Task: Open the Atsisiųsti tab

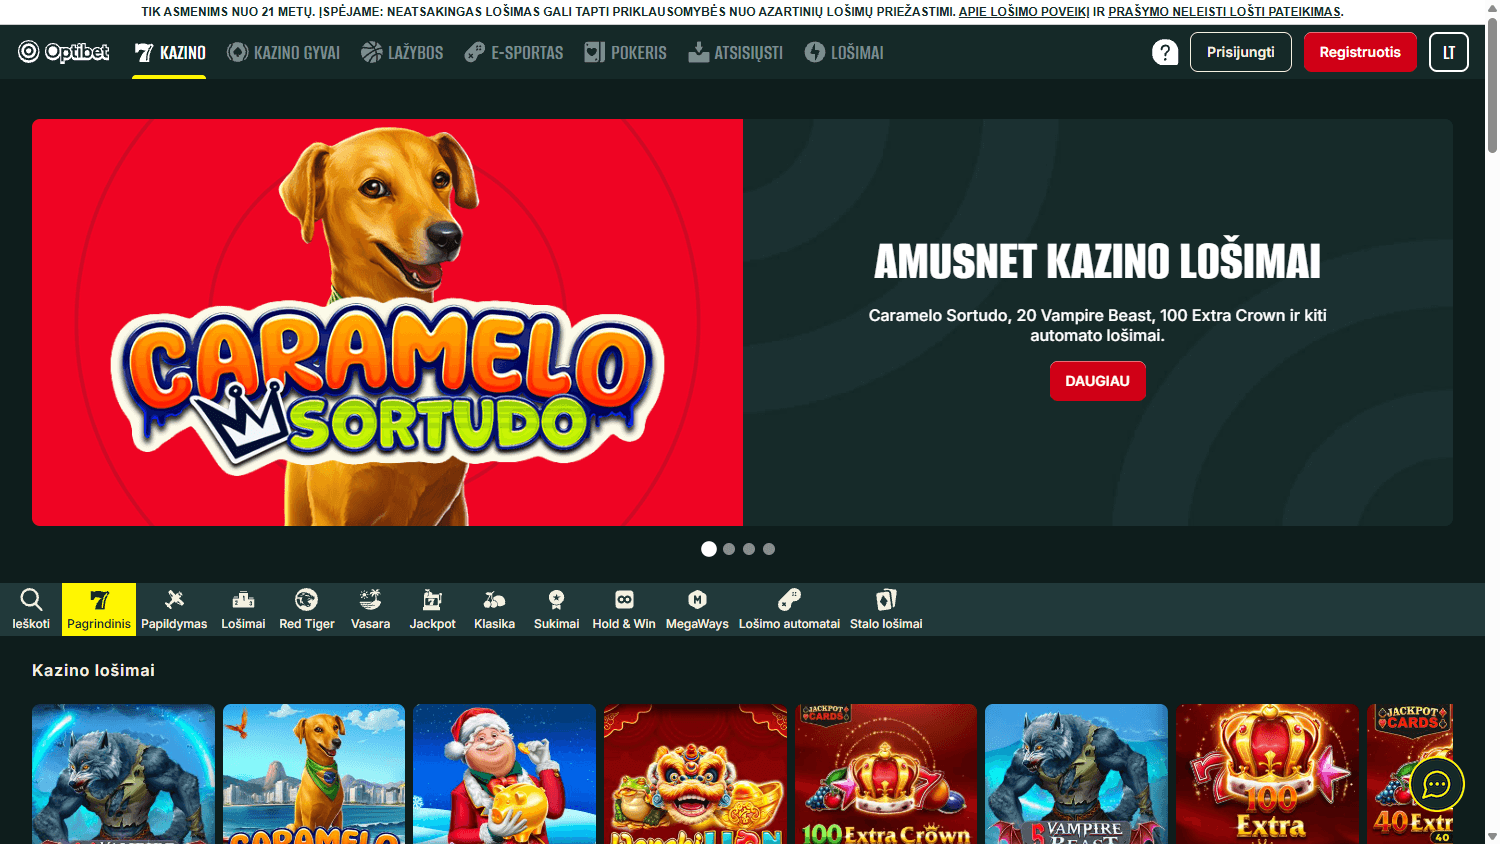Action: tap(736, 52)
